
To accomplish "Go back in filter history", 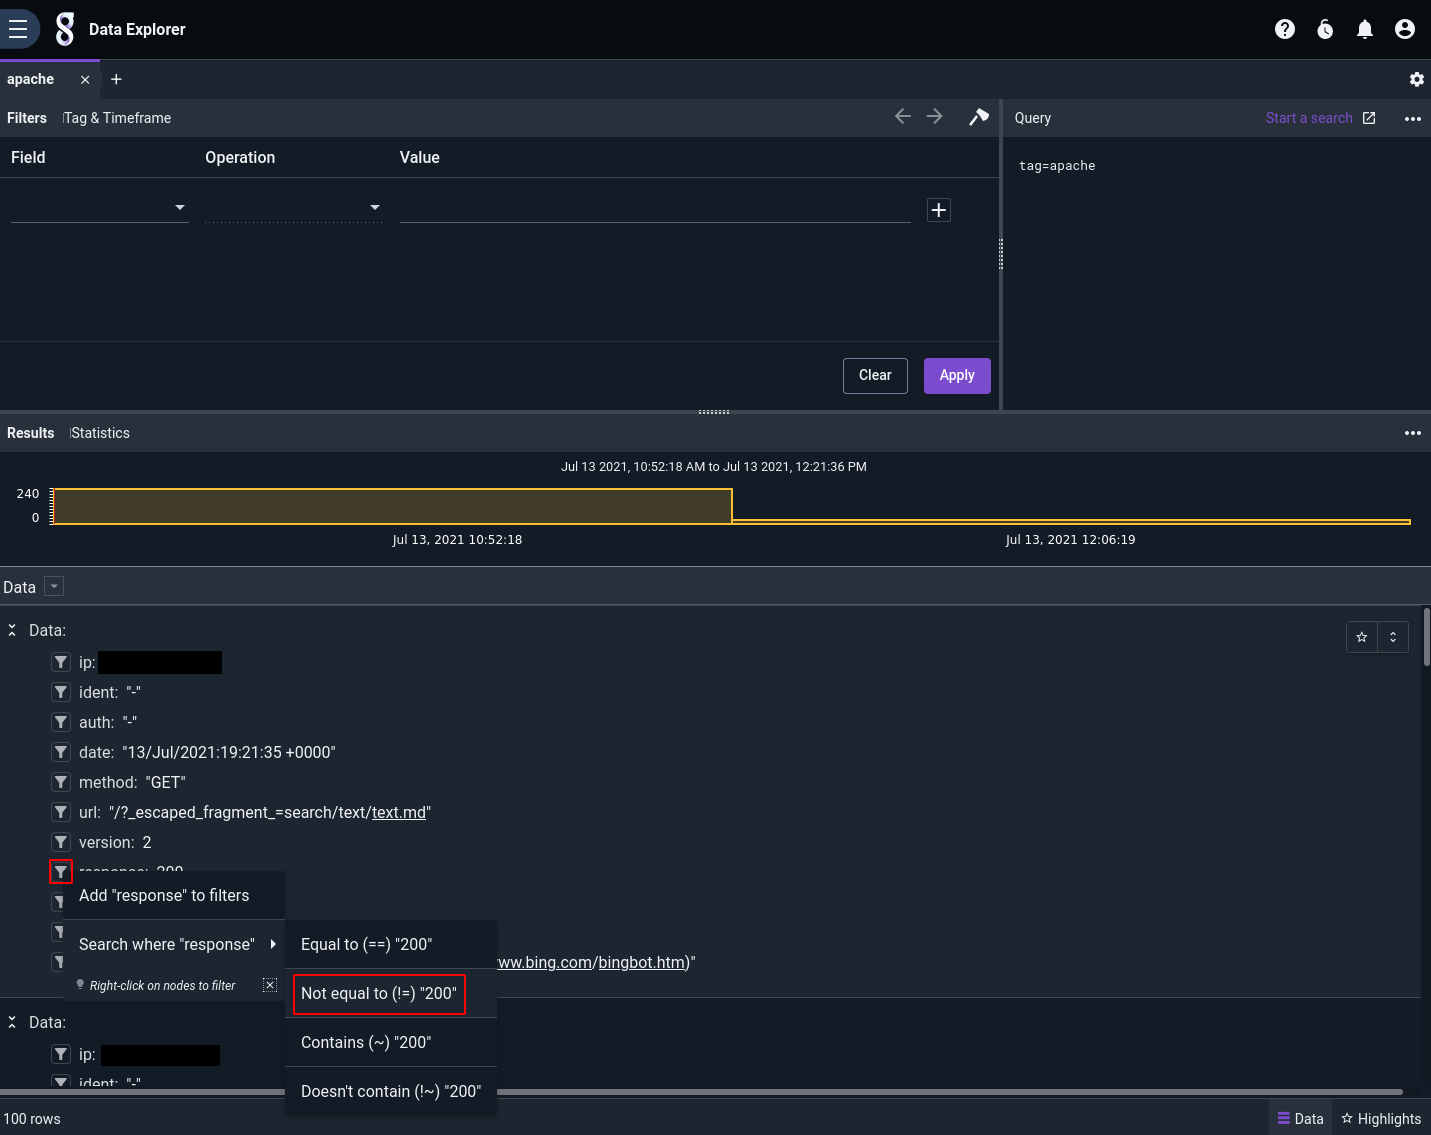I will (902, 116).
